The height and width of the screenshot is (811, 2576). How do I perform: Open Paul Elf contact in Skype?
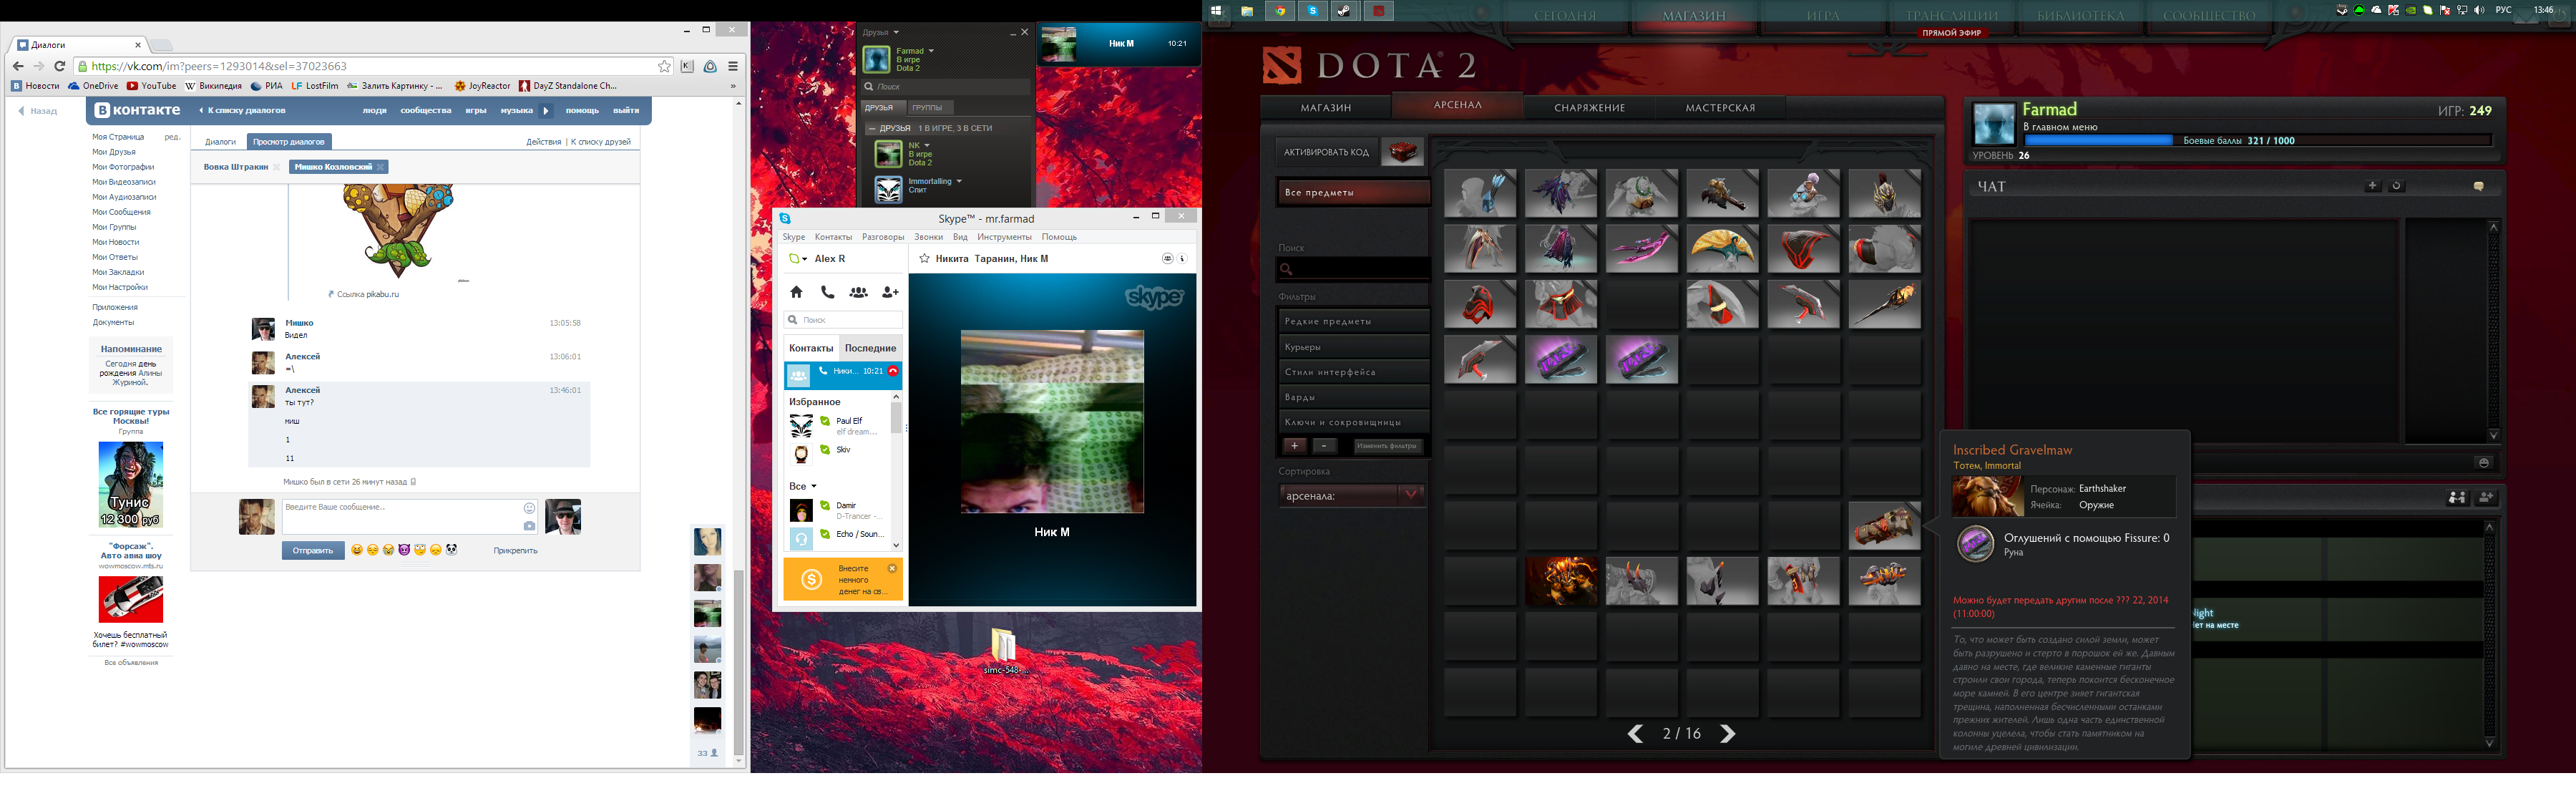click(839, 426)
